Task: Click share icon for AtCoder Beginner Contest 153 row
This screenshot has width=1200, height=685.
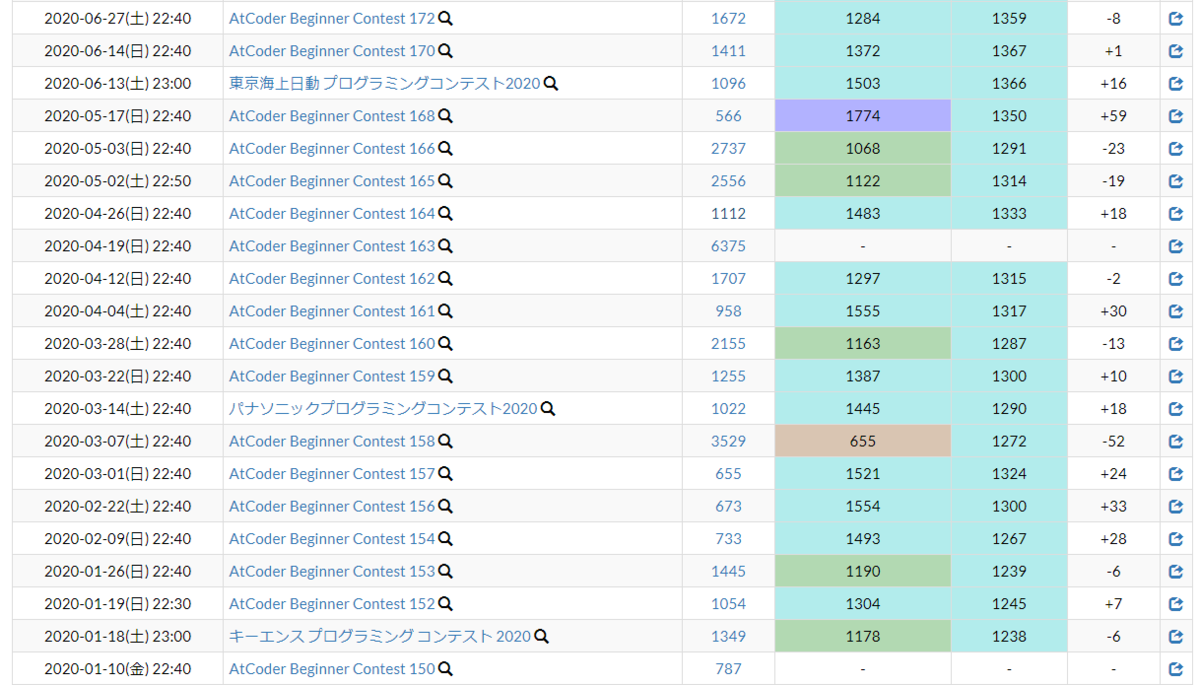Action: pyautogui.click(x=1176, y=571)
